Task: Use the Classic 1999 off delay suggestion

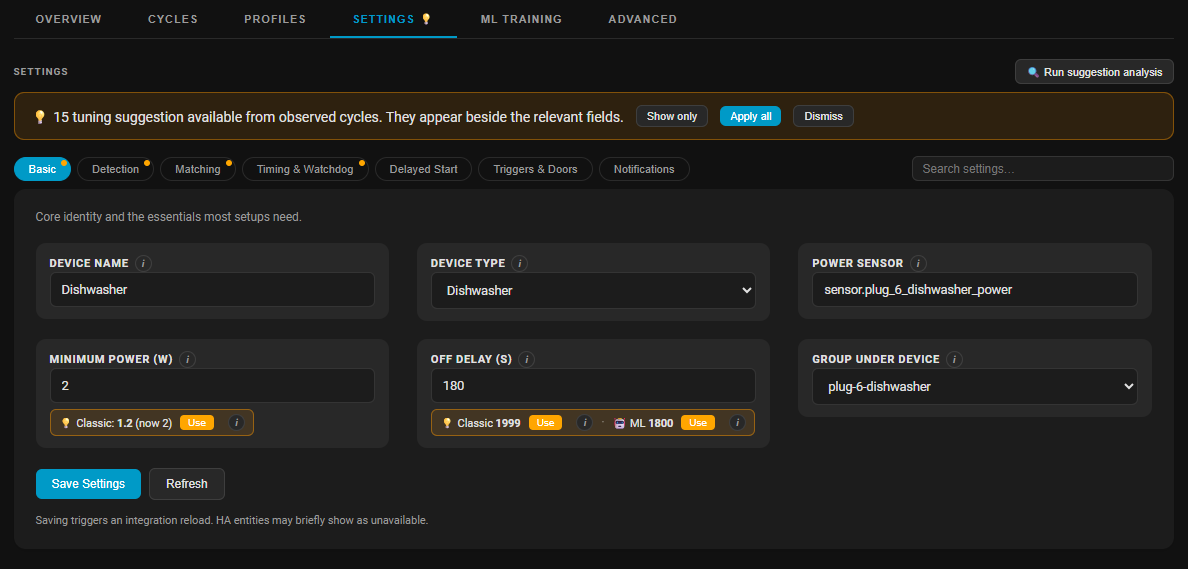Action: tap(545, 423)
